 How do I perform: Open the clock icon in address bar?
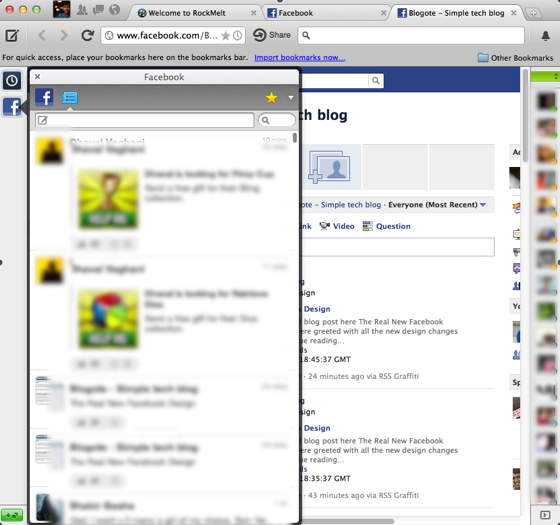[238, 36]
